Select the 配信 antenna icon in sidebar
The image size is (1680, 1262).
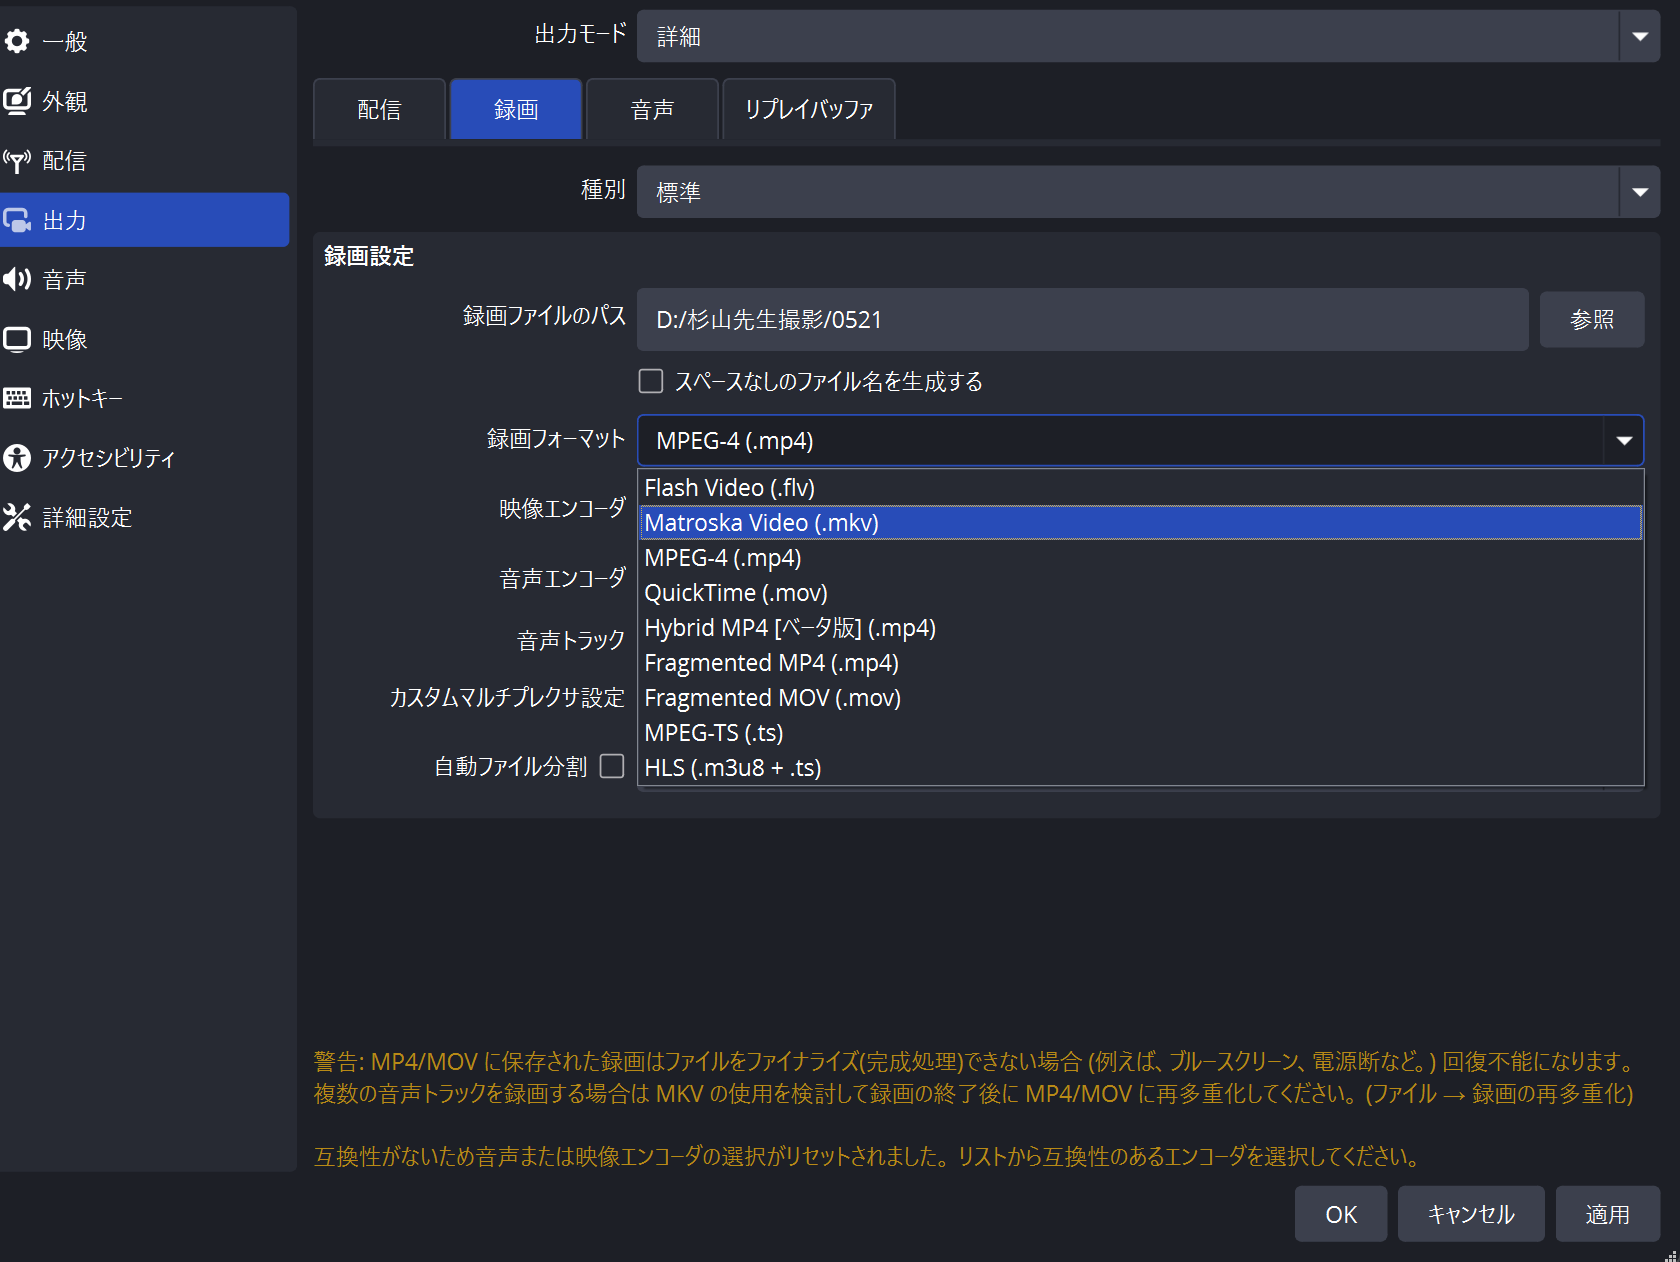[x=17, y=161]
